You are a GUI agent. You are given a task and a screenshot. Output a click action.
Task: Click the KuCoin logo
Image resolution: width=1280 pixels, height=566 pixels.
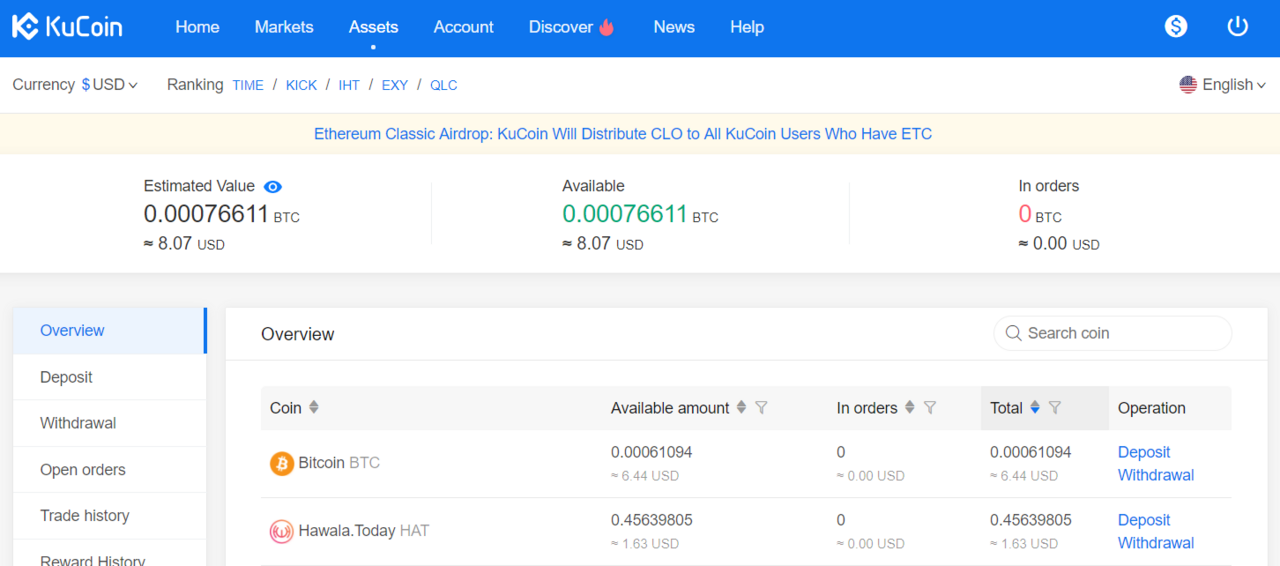pos(67,27)
